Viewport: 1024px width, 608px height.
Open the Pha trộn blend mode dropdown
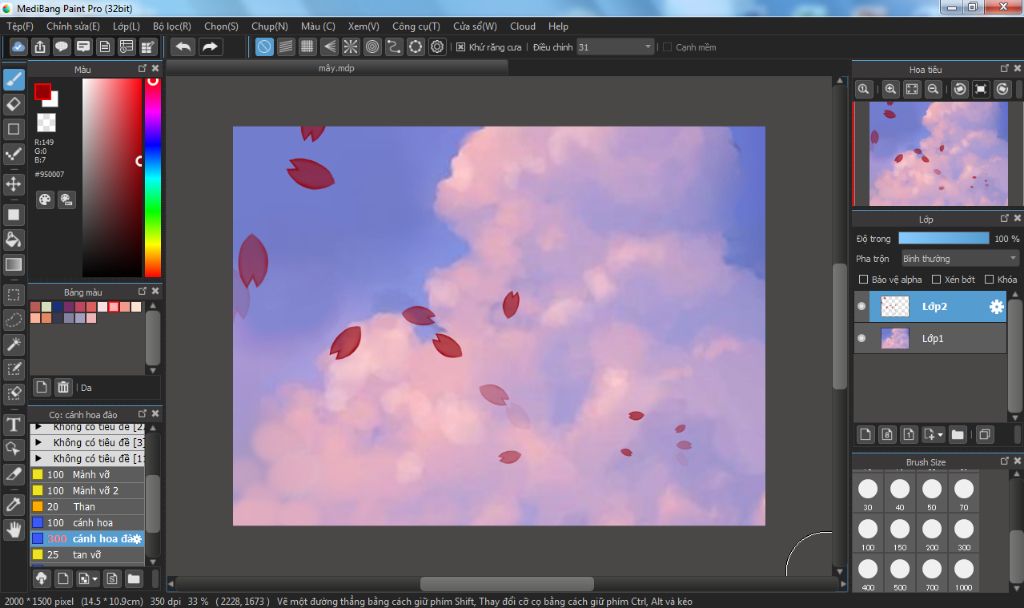(x=960, y=259)
